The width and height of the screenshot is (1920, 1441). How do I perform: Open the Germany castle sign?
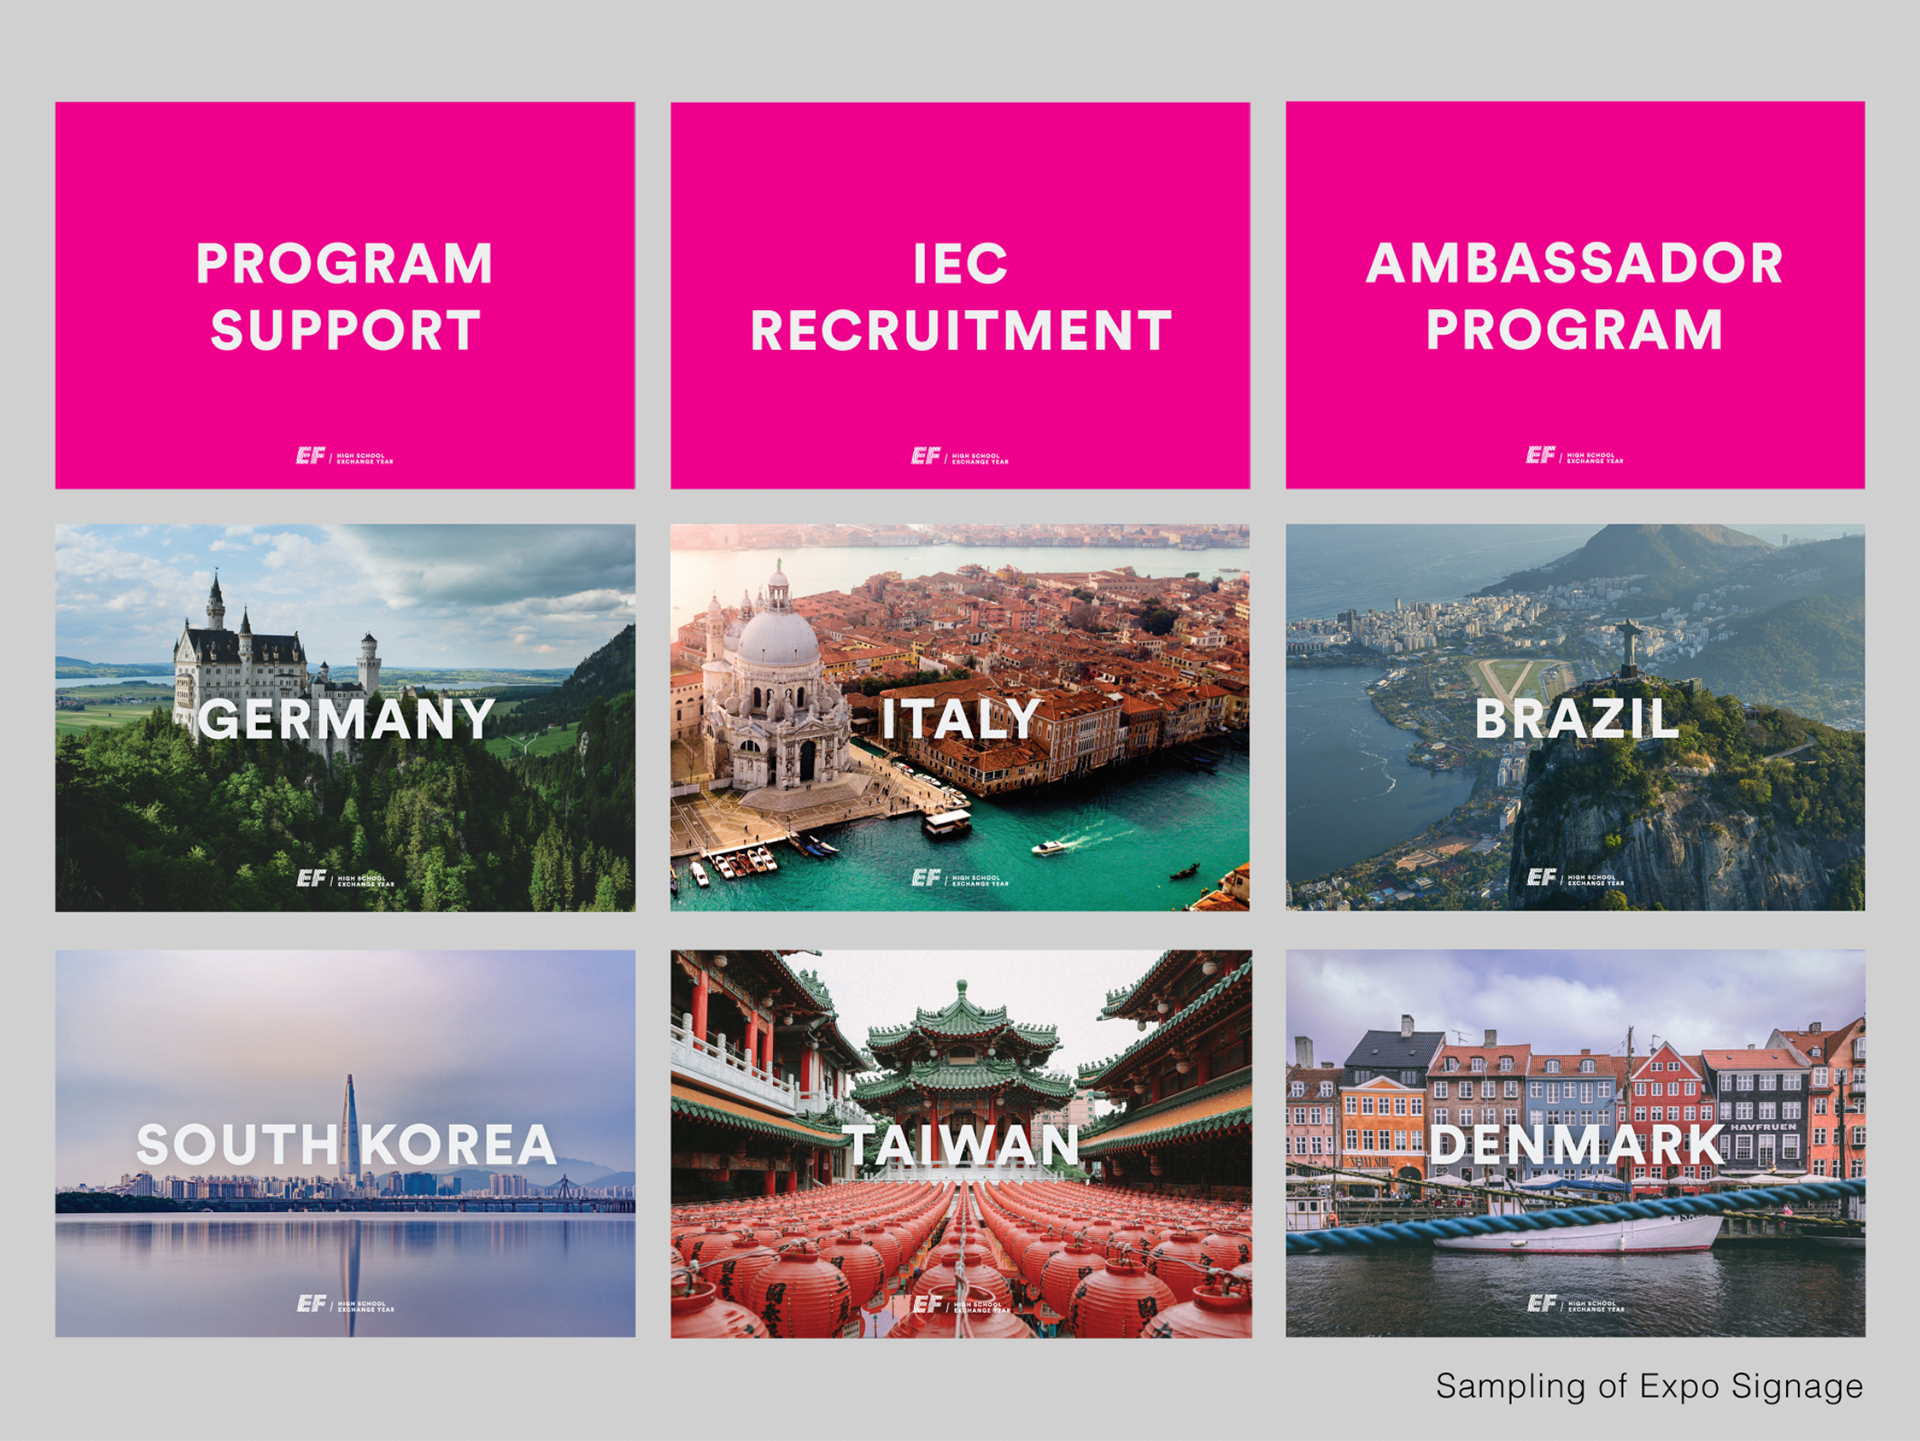point(345,717)
